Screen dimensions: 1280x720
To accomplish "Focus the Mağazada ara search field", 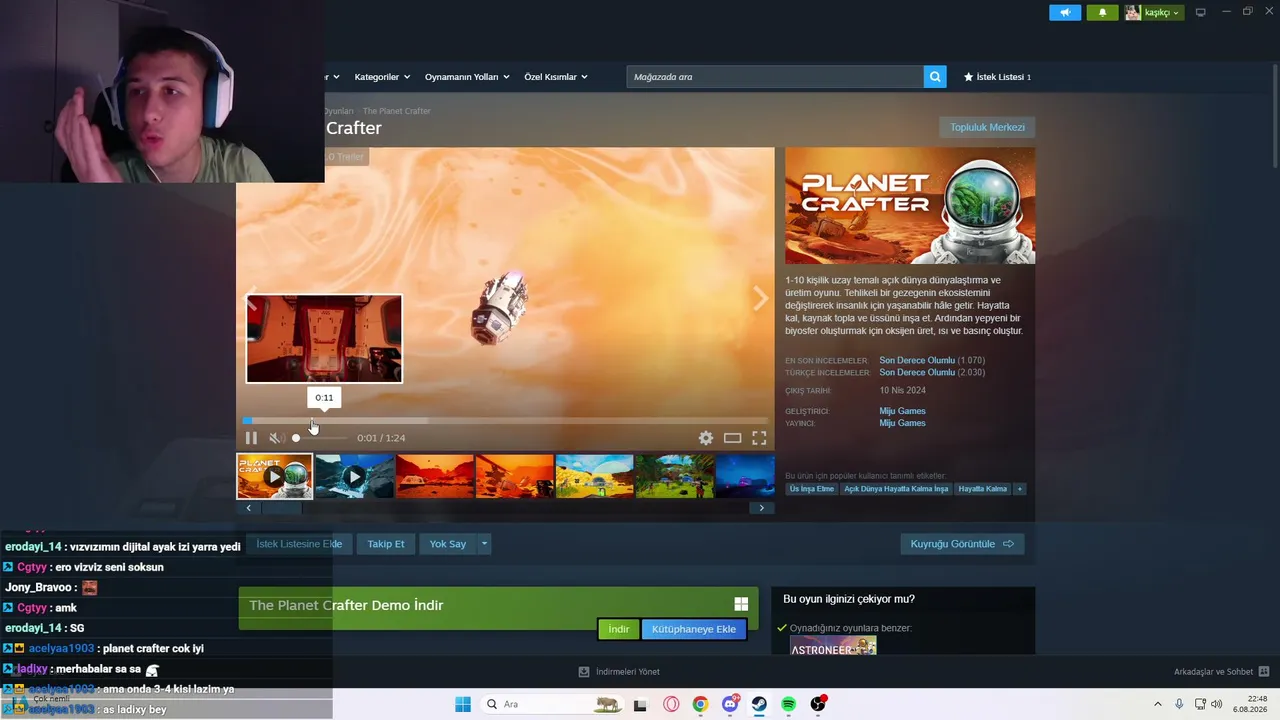I will click(775, 77).
